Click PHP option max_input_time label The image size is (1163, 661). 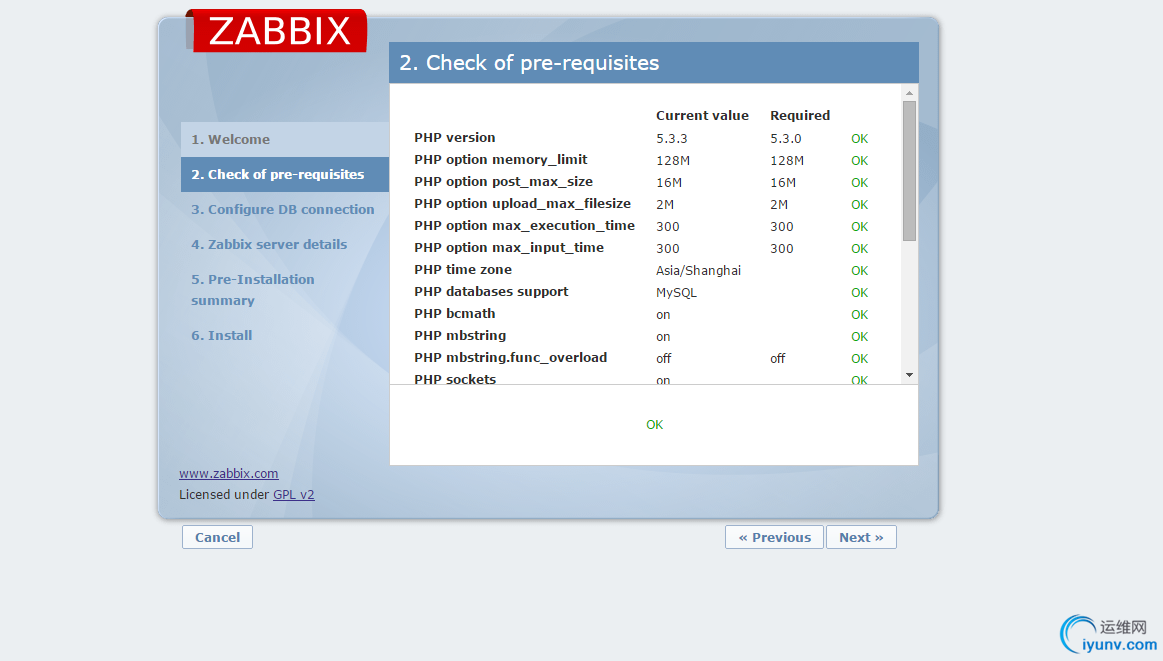(509, 248)
